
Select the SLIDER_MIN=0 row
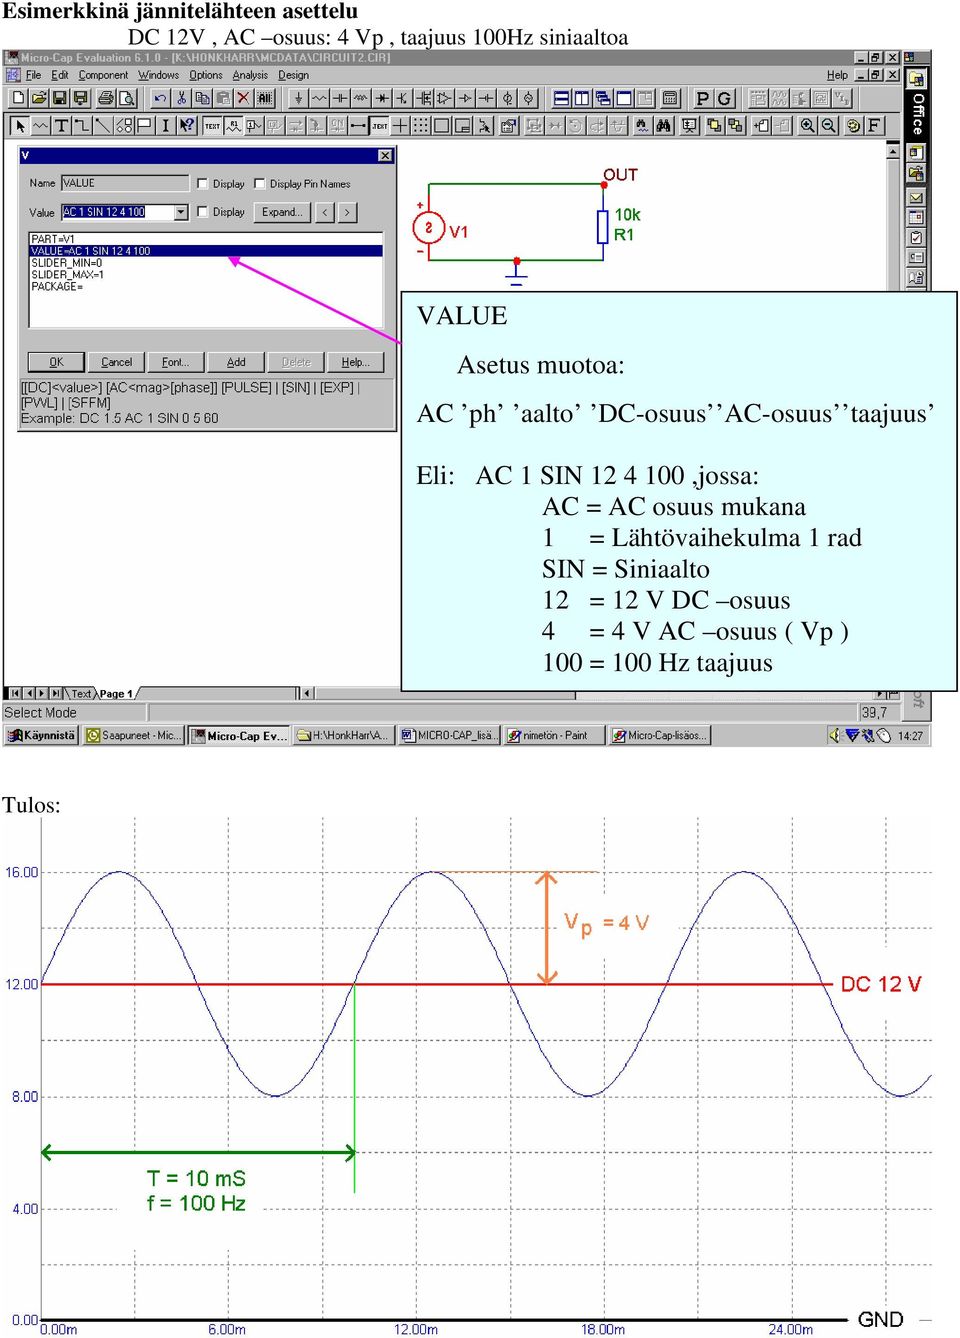(206, 263)
